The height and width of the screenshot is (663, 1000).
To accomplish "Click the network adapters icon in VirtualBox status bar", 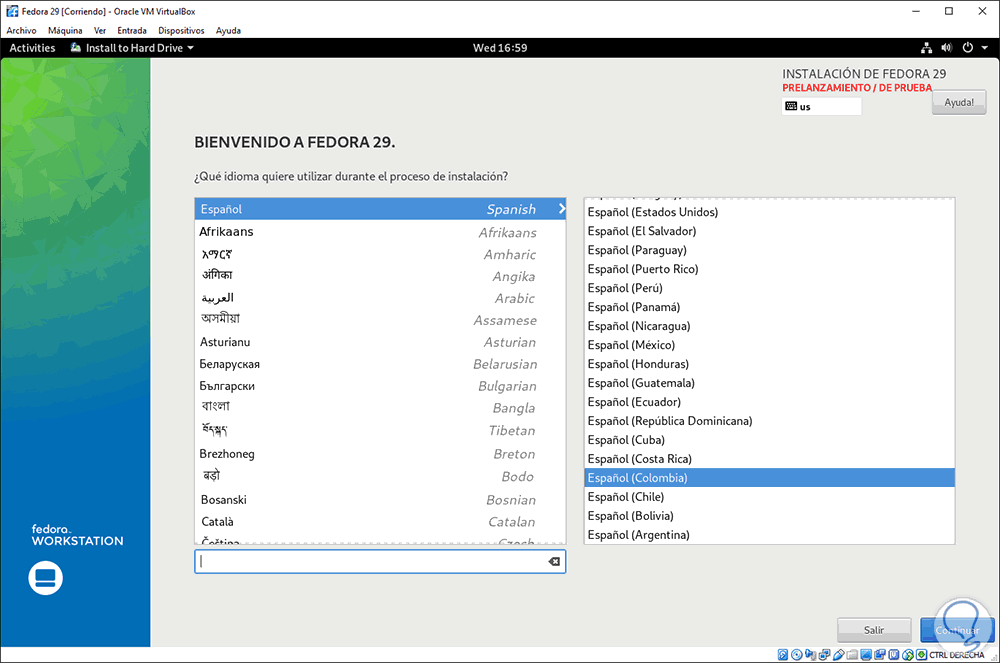I will [x=825, y=655].
